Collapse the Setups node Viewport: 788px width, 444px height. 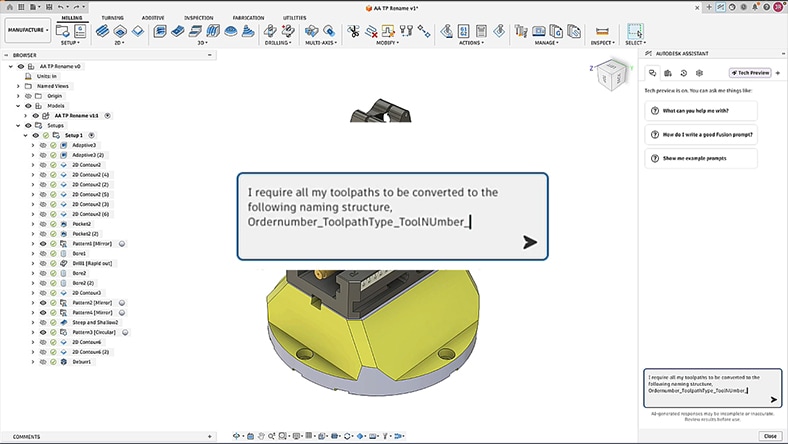18,126
